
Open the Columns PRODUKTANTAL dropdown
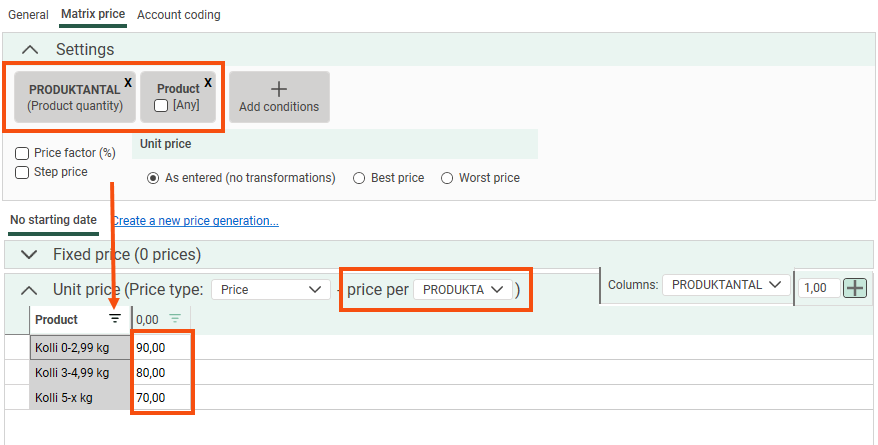(725, 285)
